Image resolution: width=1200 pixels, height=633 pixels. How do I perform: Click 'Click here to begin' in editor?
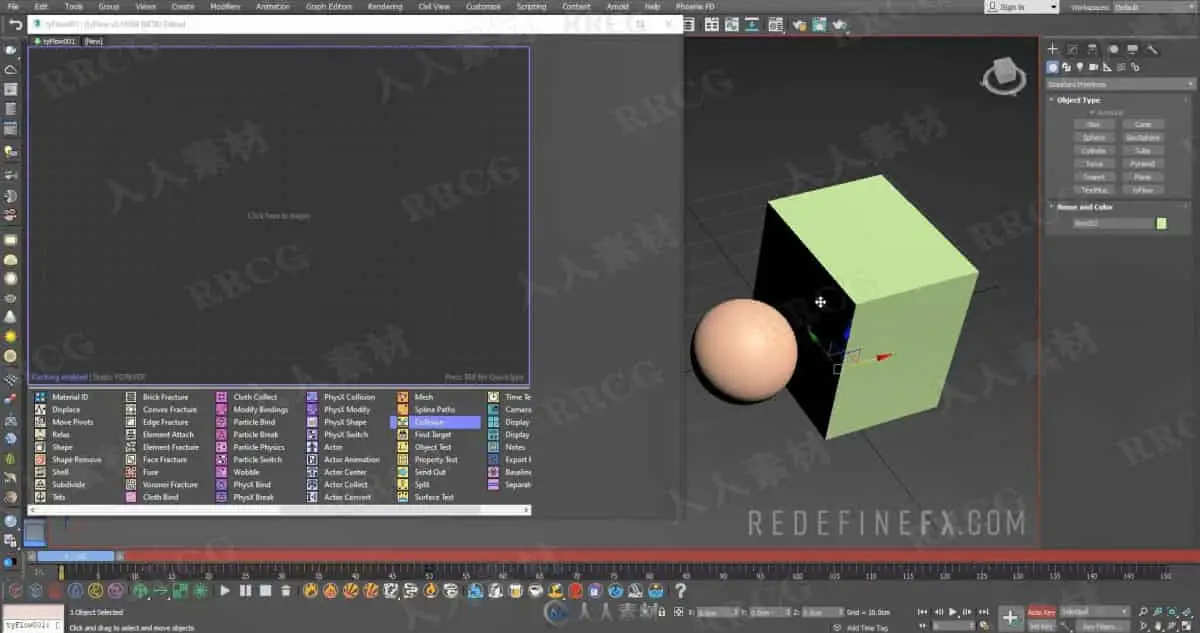pos(279,215)
